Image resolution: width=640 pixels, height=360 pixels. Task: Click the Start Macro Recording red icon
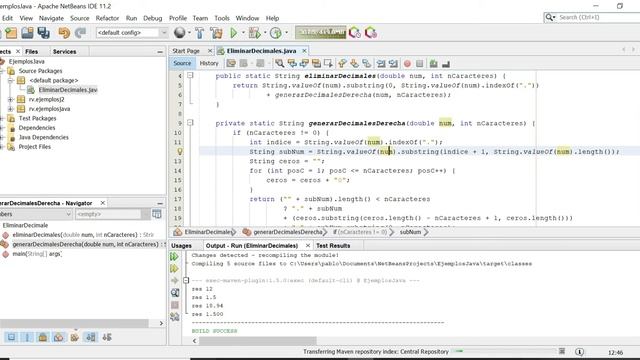pos(407,63)
